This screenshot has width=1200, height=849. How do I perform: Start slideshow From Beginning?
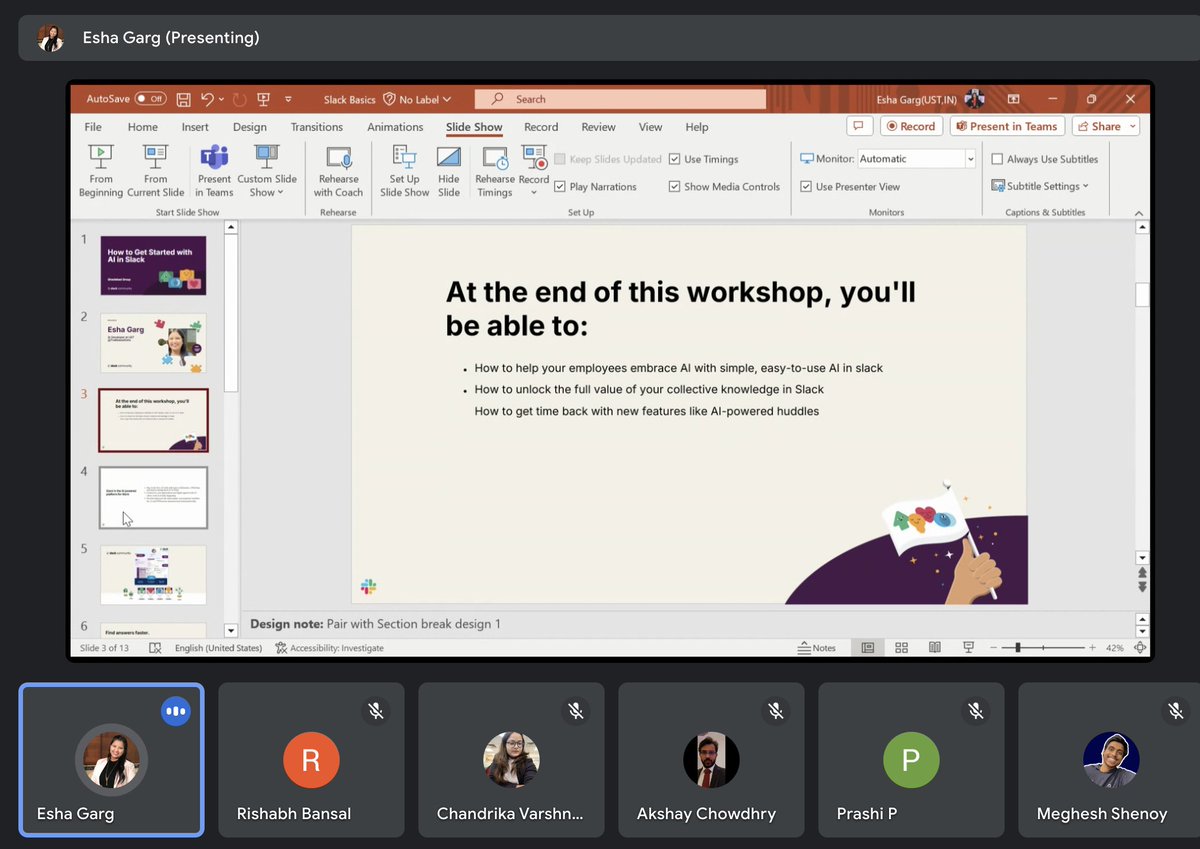tap(100, 171)
